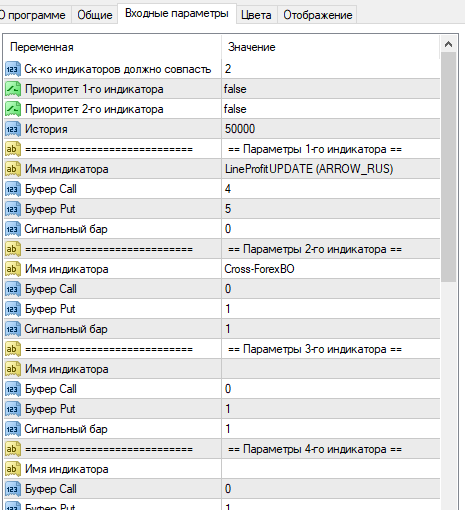Select empty name field of 3rd indicator
465x510 pixels.
[x=331, y=369]
